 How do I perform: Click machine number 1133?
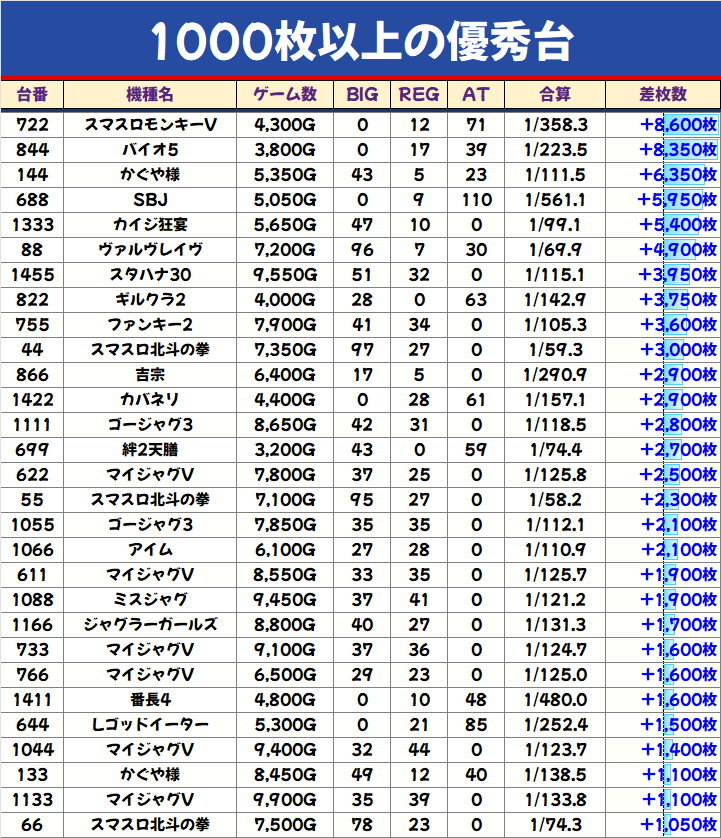pos(33,800)
